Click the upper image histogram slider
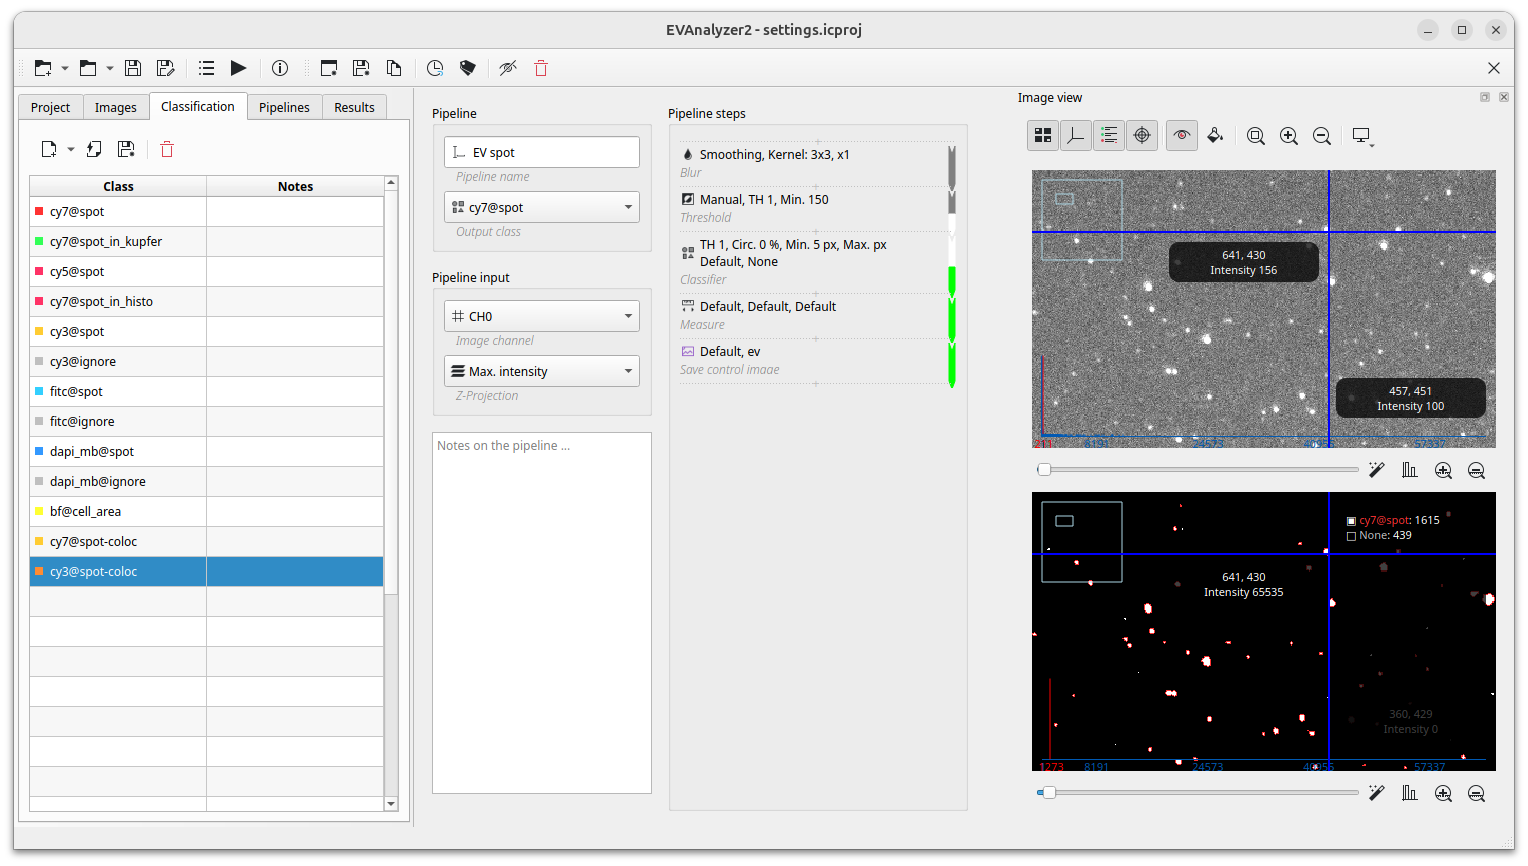 coord(1198,469)
